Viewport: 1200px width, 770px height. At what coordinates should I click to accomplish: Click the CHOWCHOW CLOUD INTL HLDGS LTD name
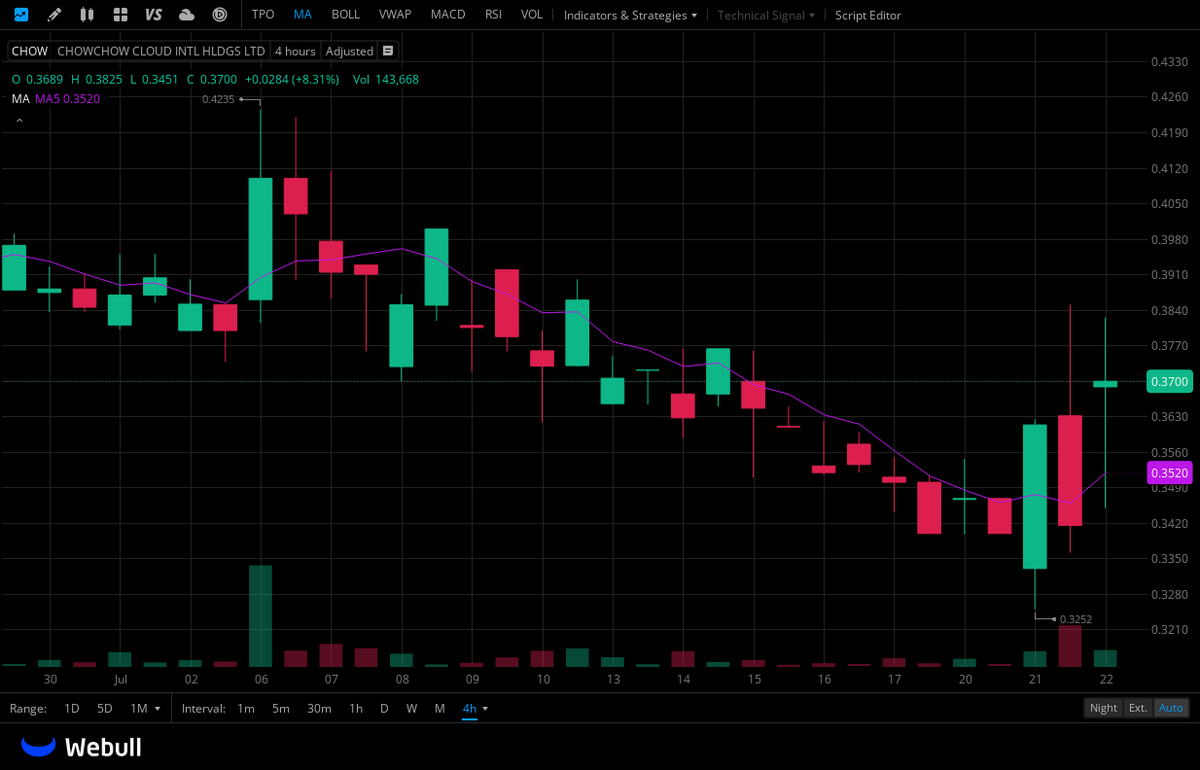coord(161,51)
